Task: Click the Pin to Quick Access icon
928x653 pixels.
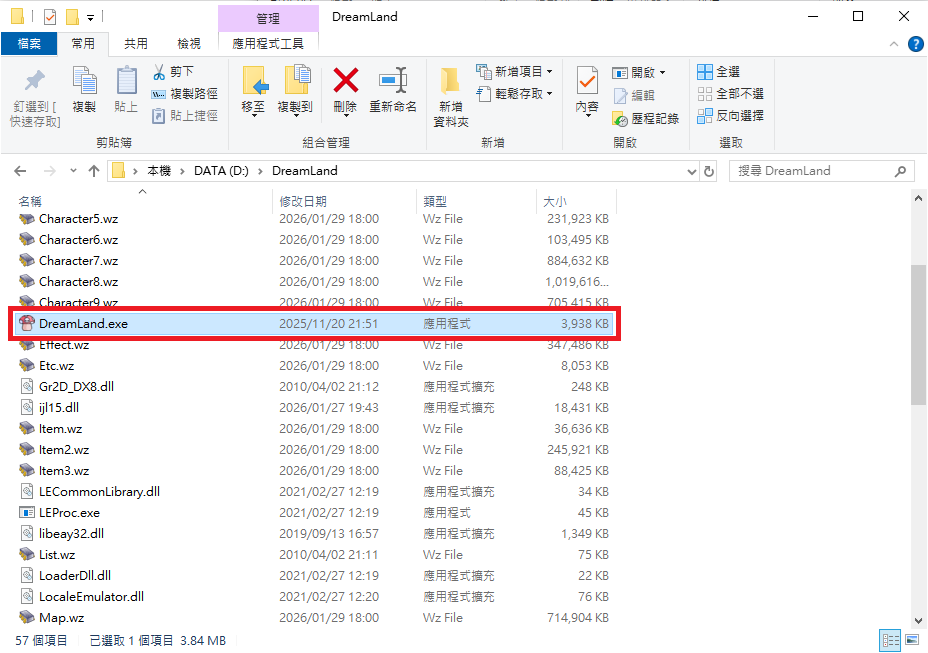Action: (35, 82)
